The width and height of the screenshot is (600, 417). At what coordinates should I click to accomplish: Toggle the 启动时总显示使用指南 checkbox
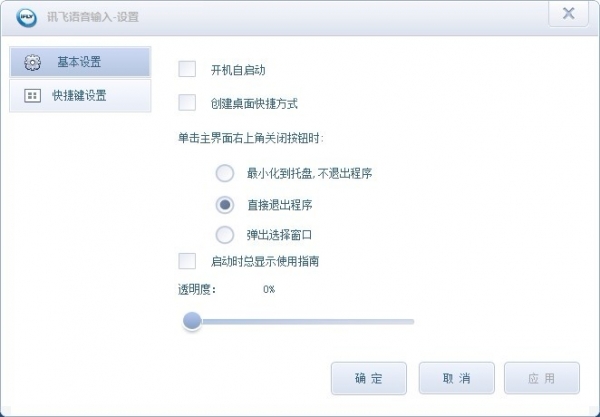(186, 261)
